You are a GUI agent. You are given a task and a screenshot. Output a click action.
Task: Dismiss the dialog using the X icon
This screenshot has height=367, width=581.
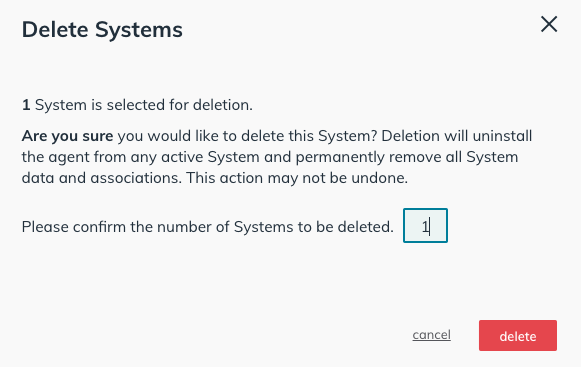tap(549, 24)
